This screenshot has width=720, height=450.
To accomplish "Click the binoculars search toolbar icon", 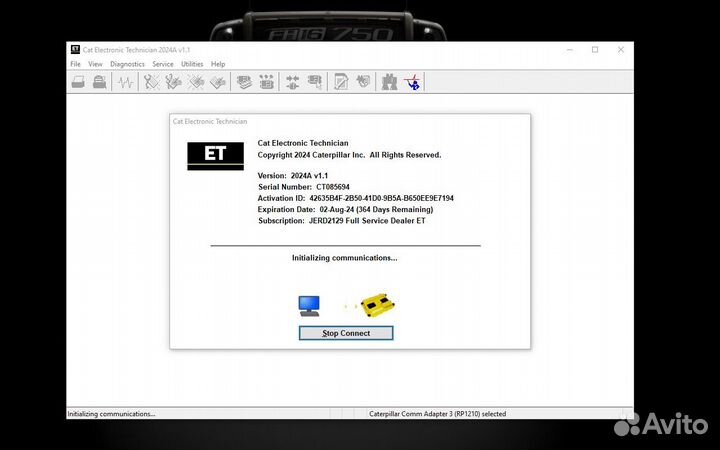I will [389, 82].
